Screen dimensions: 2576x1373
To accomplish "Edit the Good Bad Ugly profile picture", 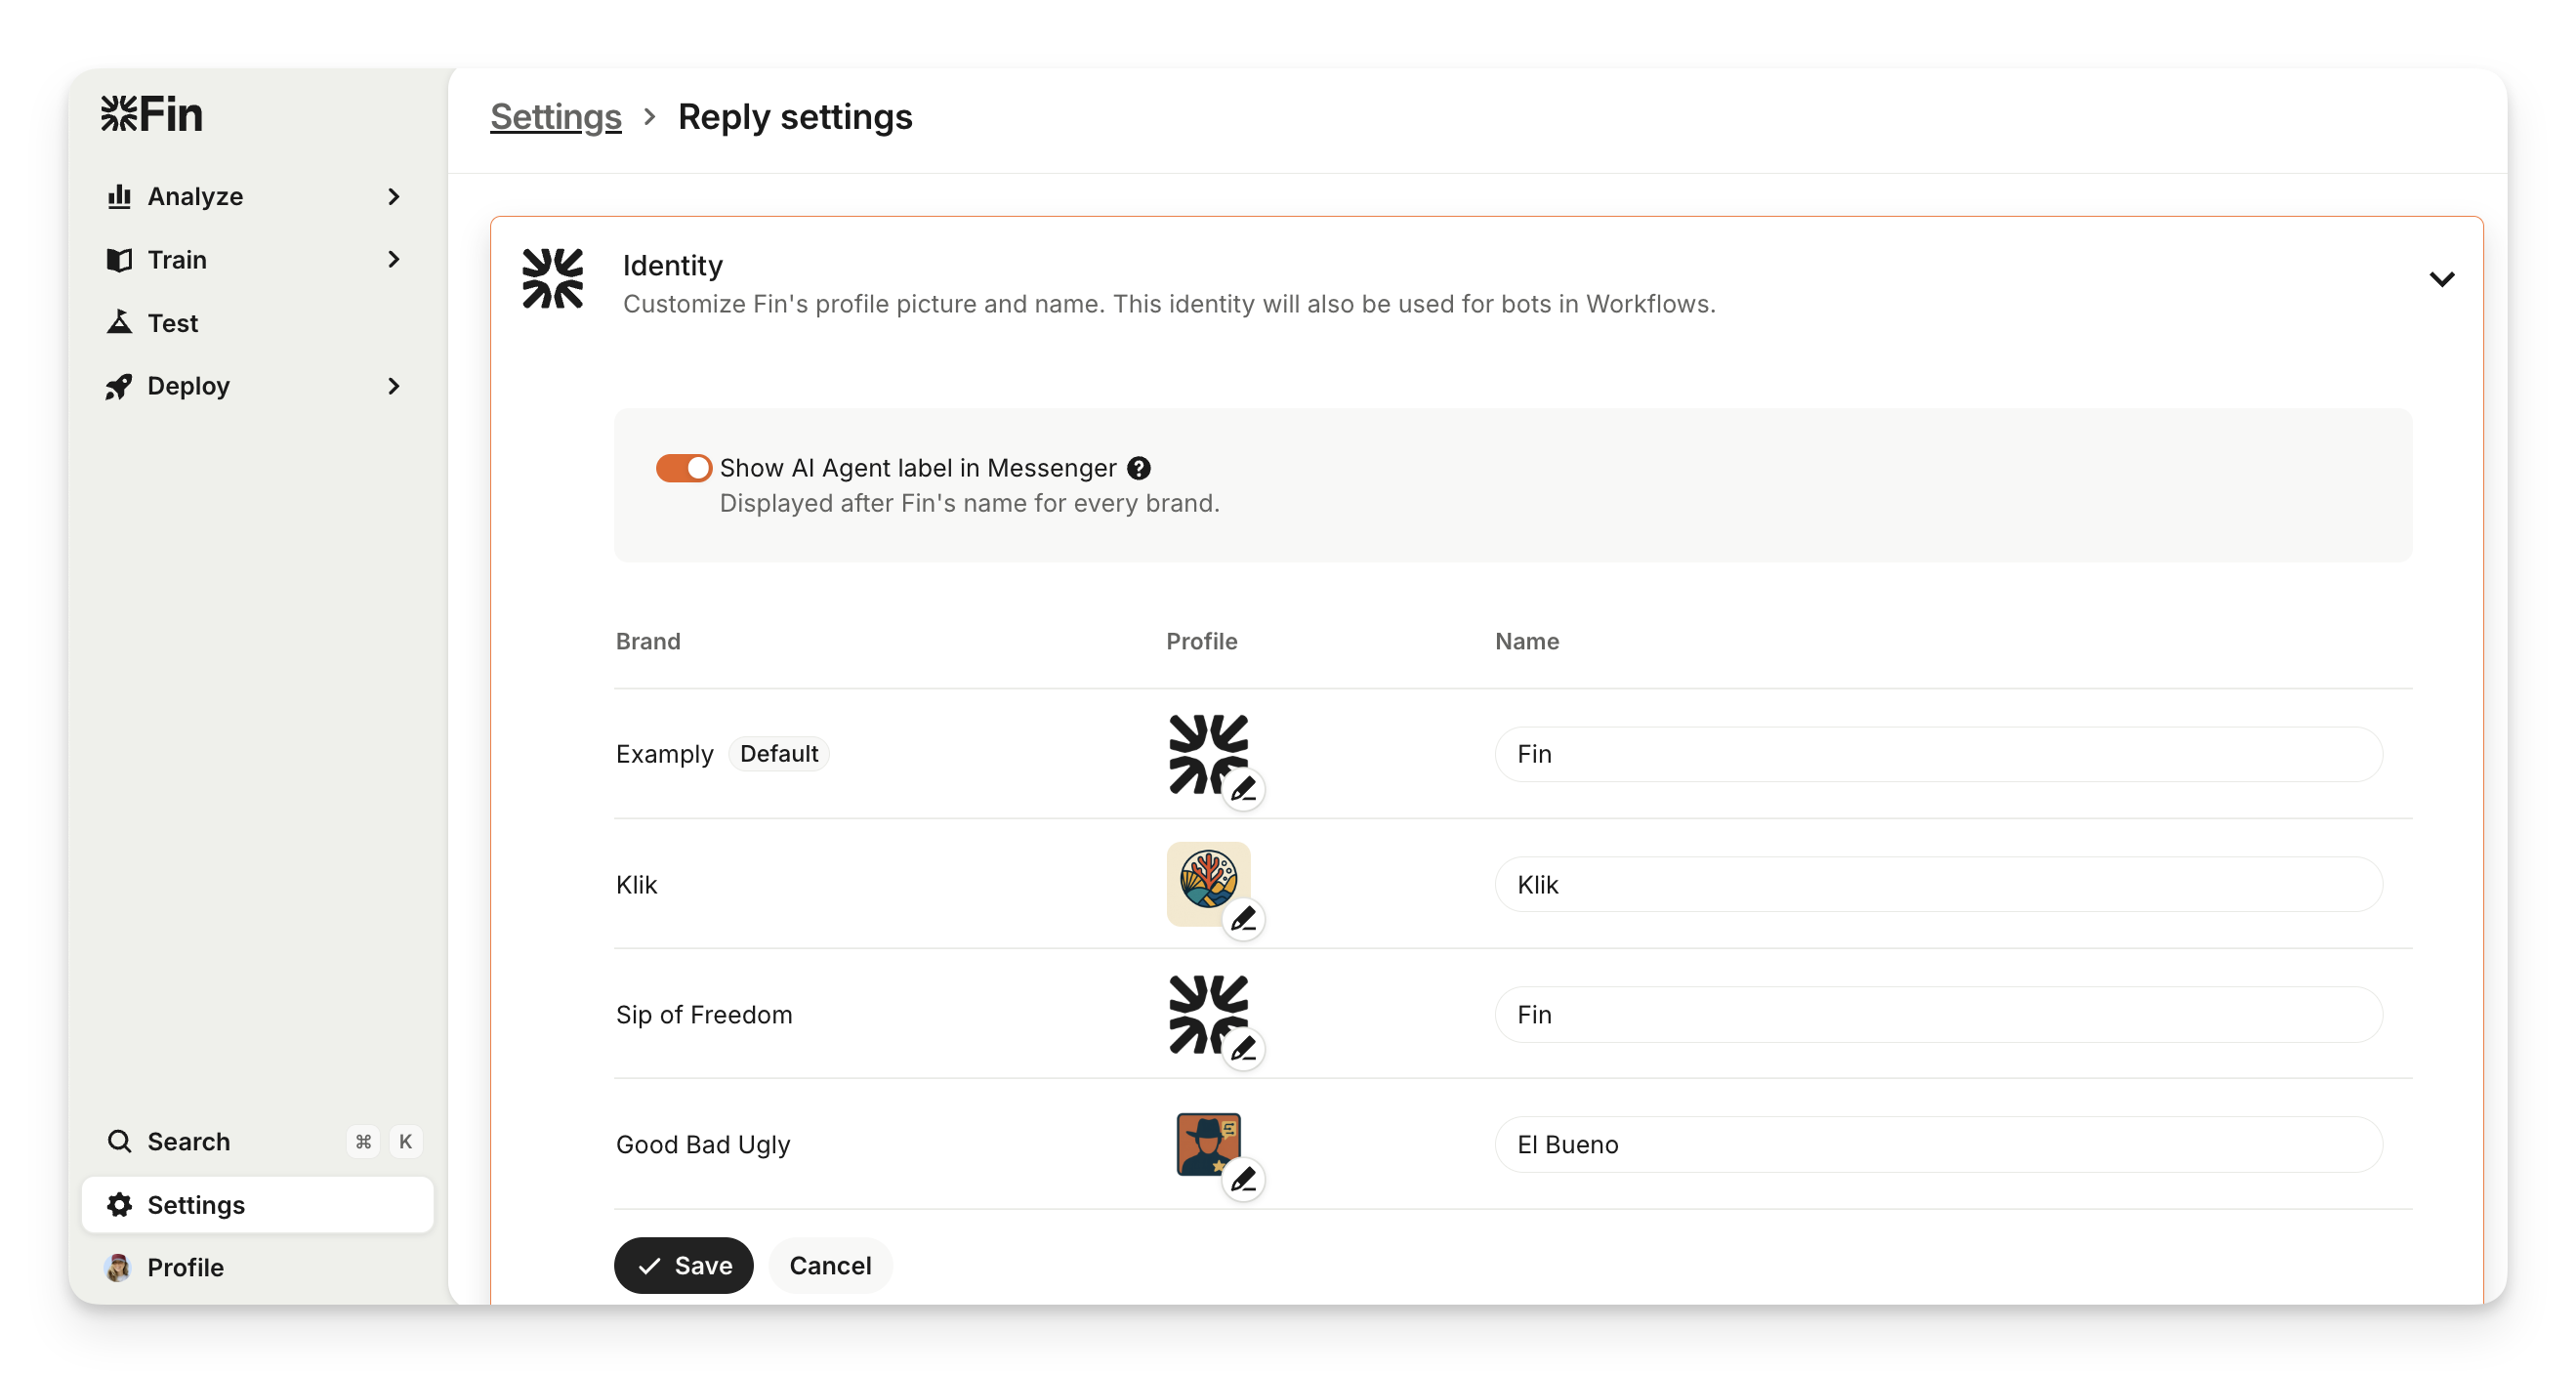I will (x=1243, y=1180).
